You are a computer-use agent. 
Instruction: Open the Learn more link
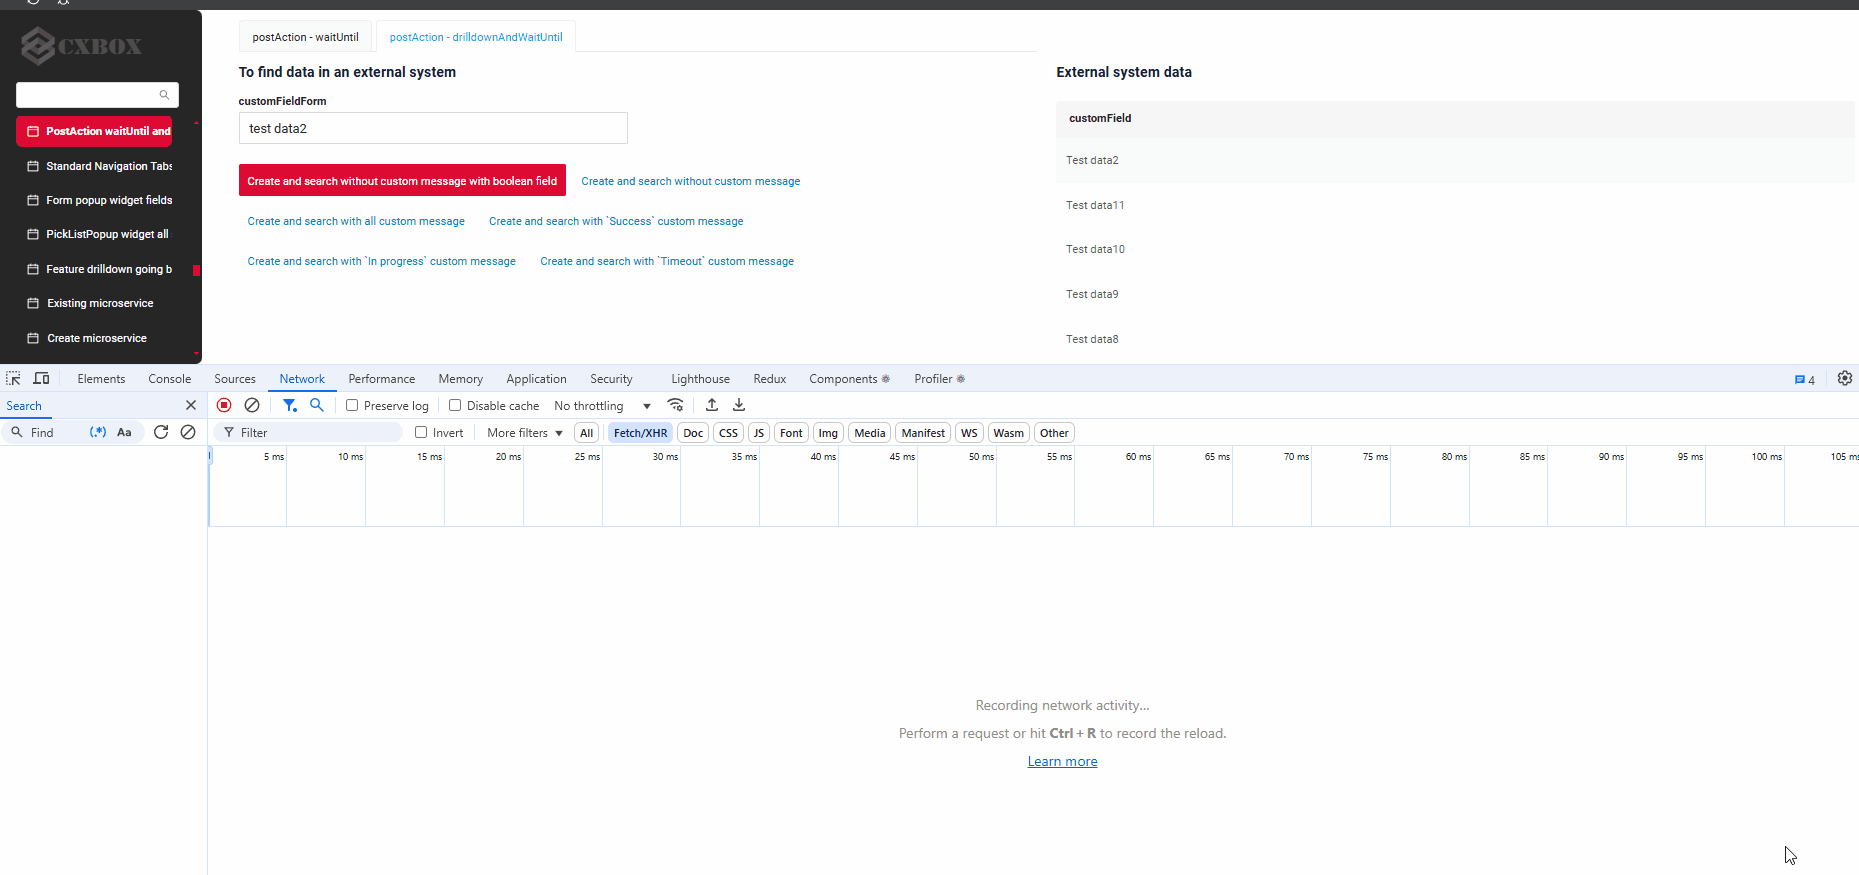point(1062,761)
